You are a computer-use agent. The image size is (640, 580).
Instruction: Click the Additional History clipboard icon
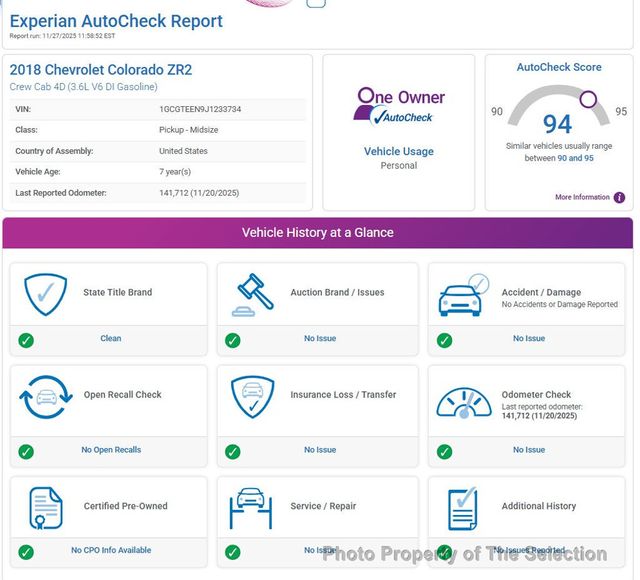462,508
